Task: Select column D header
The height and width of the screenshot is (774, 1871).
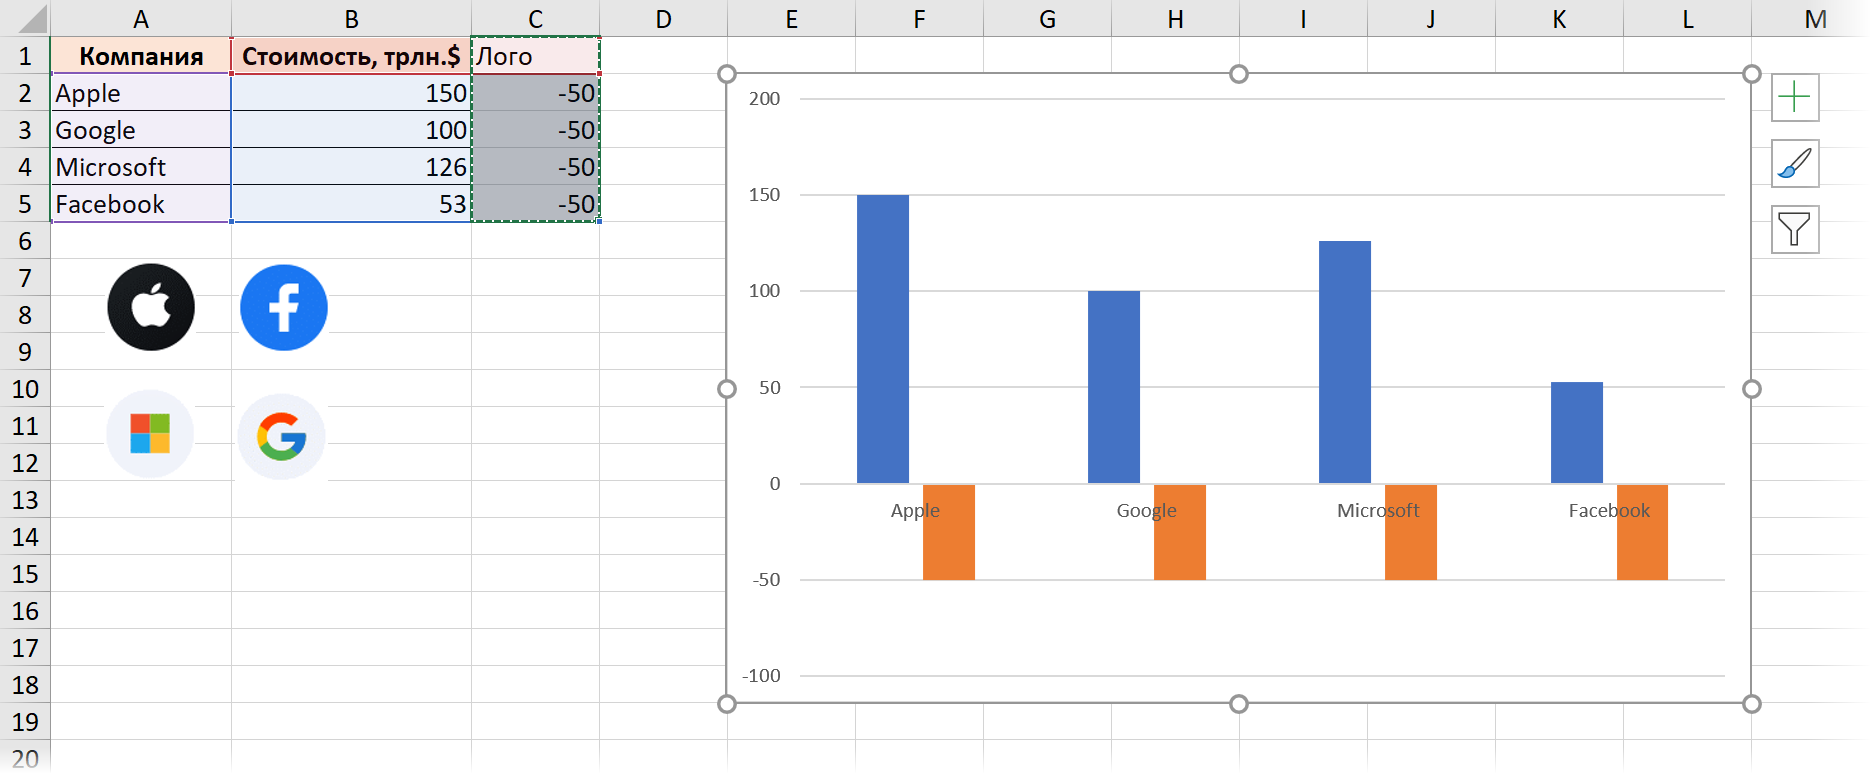Action: pos(663,19)
